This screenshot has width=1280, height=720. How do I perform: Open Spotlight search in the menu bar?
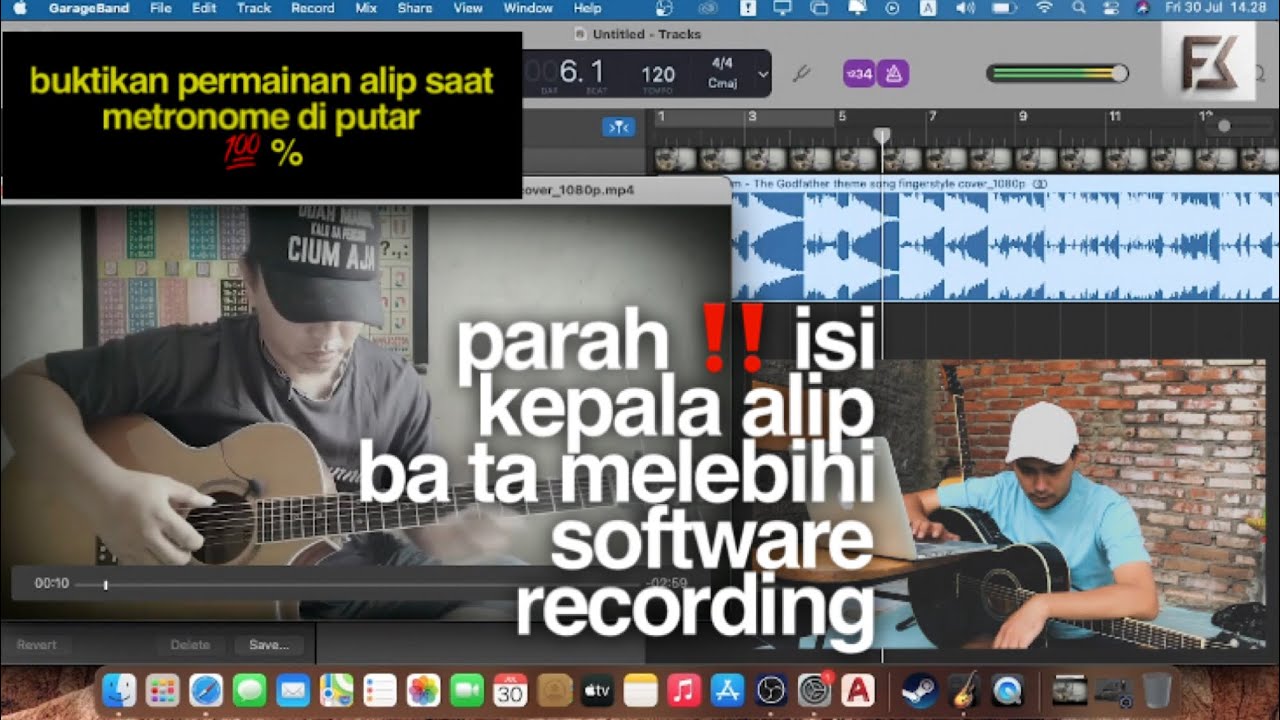(1077, 8)
